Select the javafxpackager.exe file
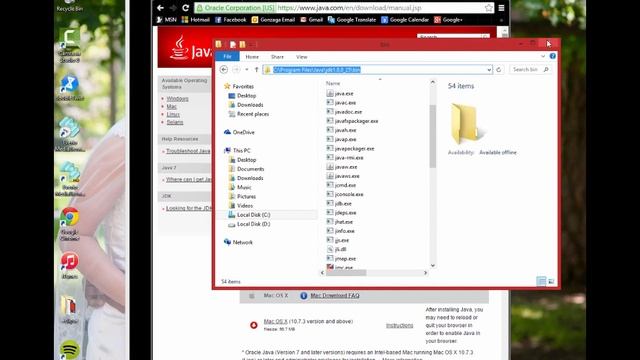The image size is (640, 360). [x=352, y=121]
